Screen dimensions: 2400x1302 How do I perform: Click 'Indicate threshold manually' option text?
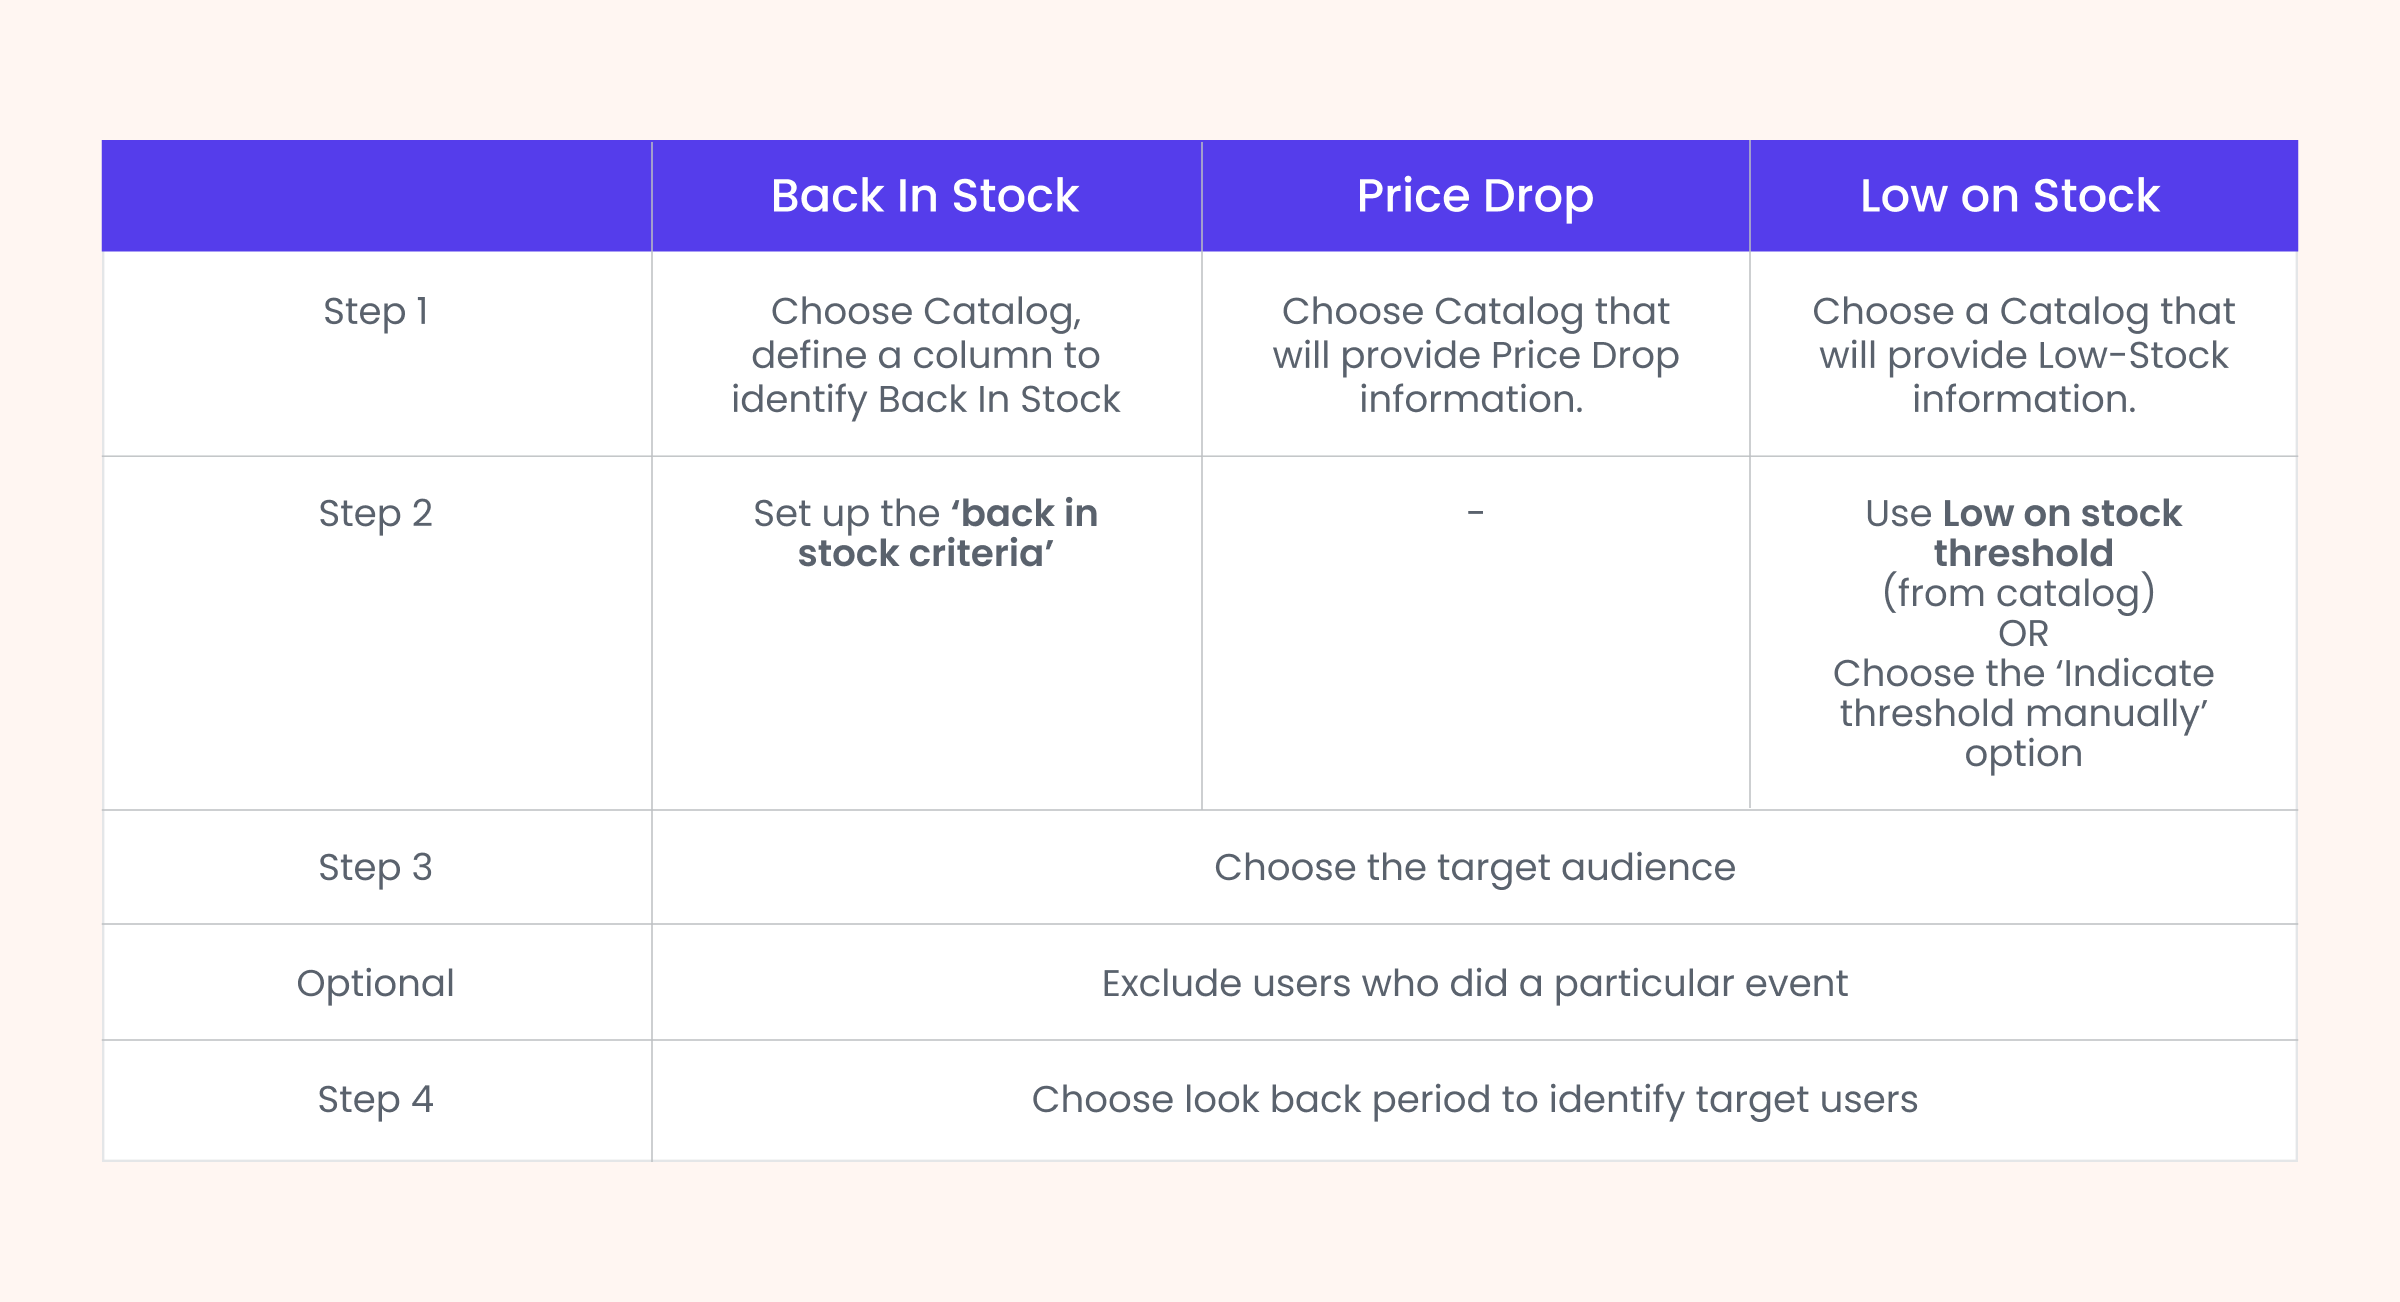[x=2023, y=693]
